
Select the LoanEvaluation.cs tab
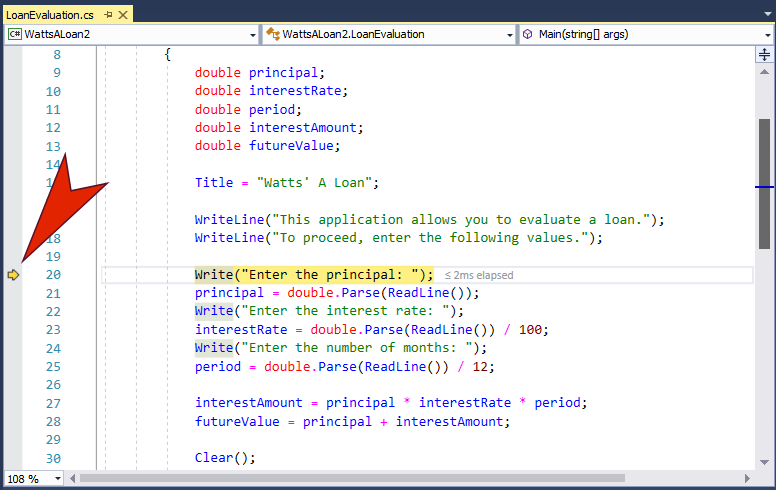coord(49,15)
